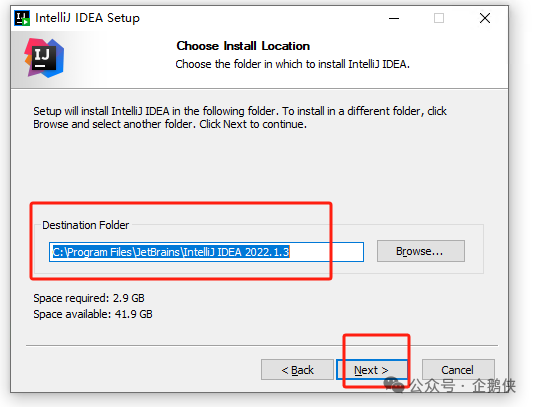Click the horizontal separator line above the buttons
Screen dimensions: 533x407
262,345
